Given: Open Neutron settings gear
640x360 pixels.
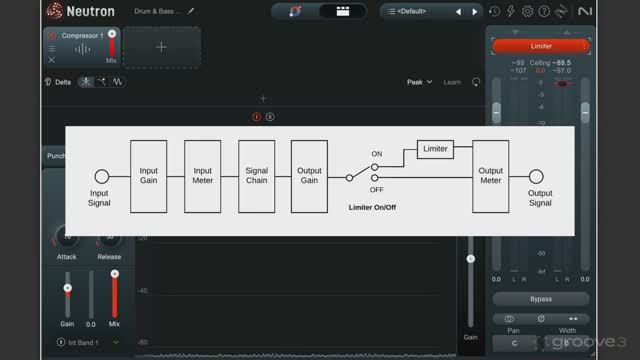Looking at the screenshot, I should [527, 11].
